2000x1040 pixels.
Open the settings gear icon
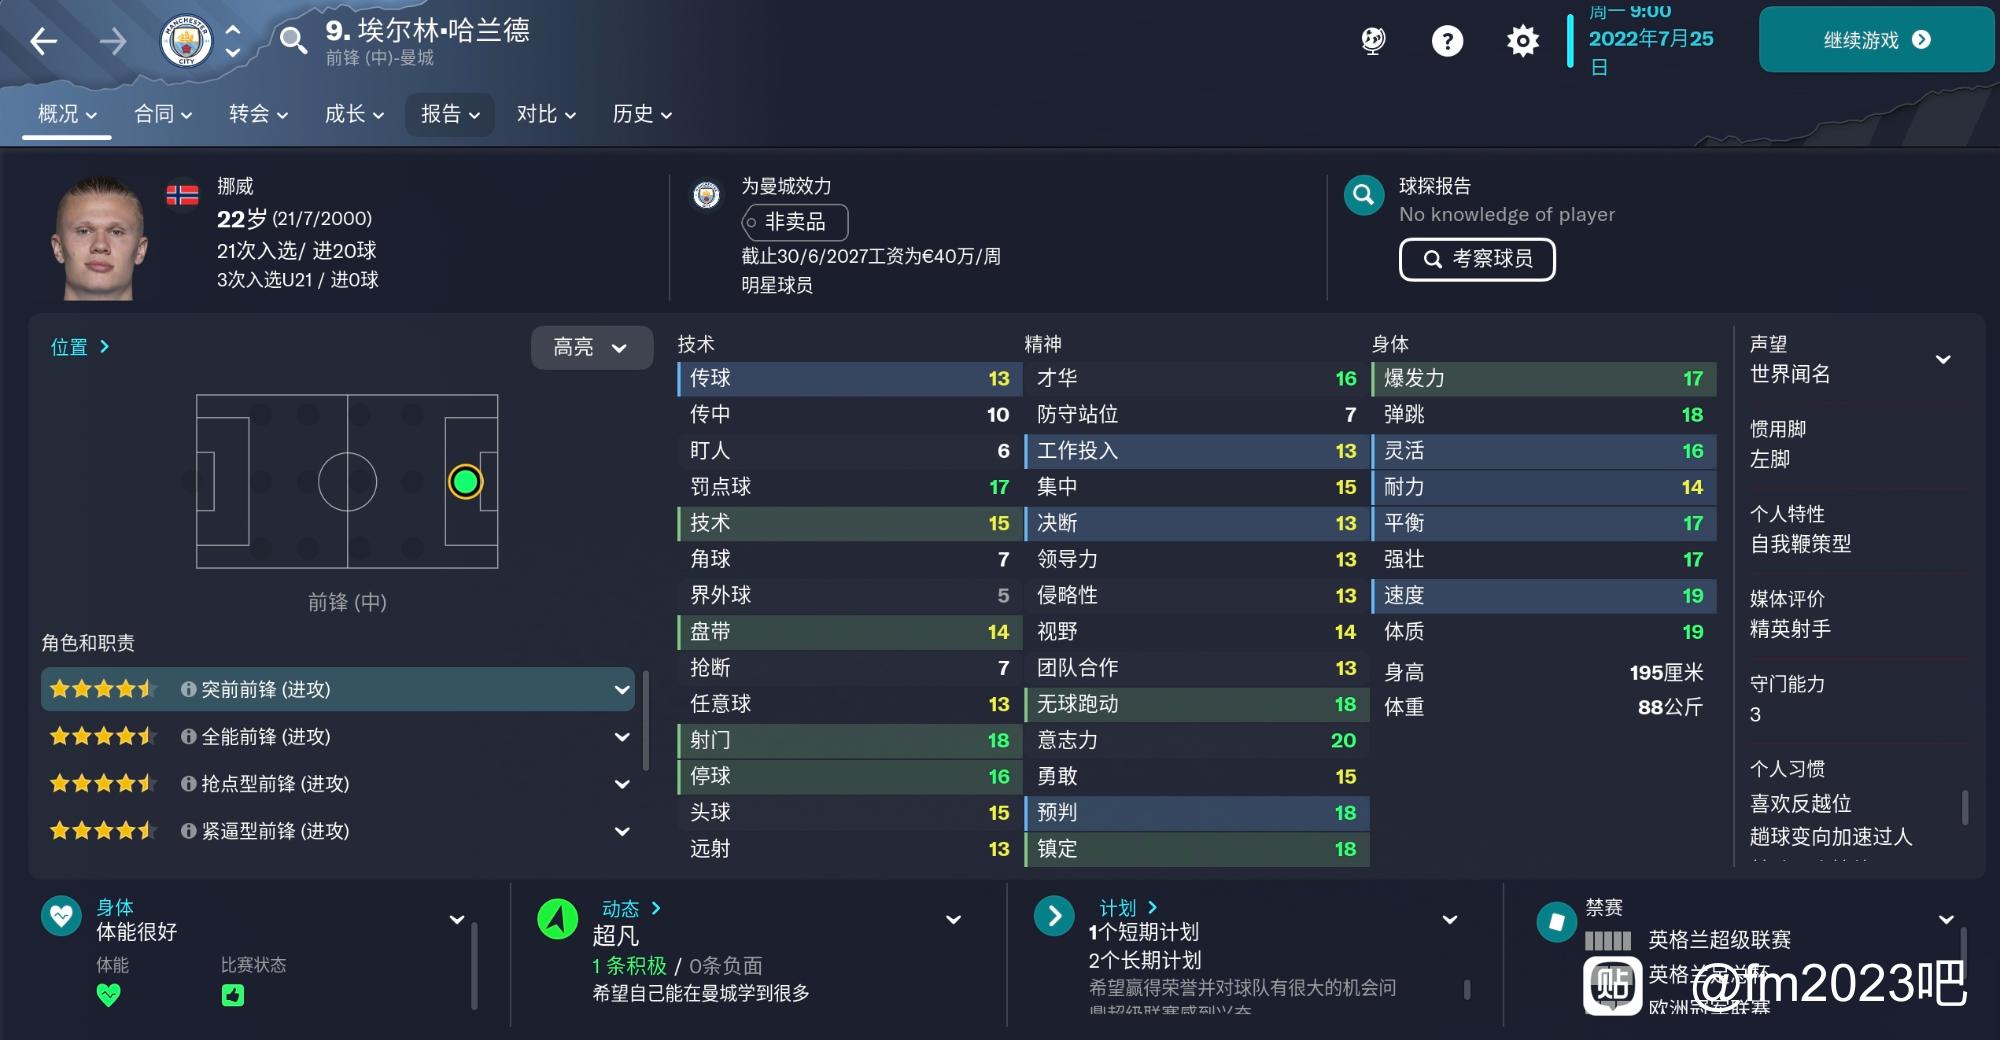(x=1522, y=41)
